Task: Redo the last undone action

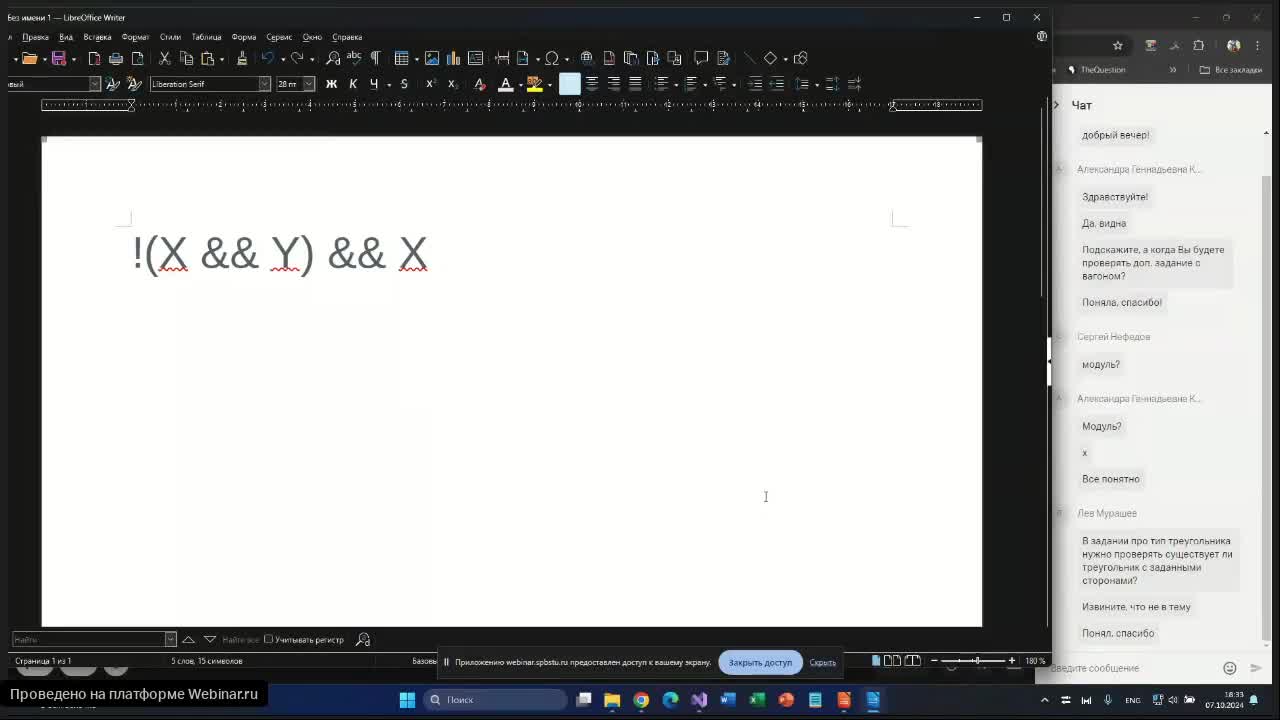Action: coord(297,58)
